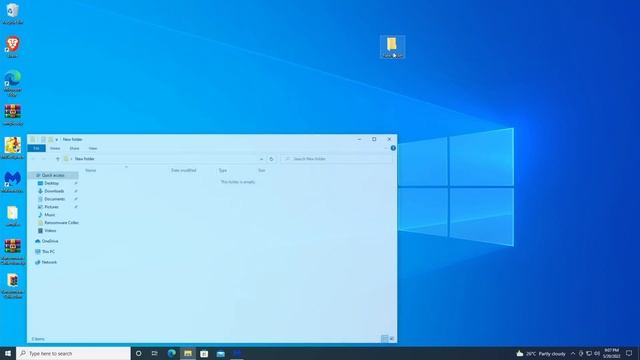640x360 pixels.
Task: Click the New folder icon in Explorer's title bar
Action: (x=51, y=140)
